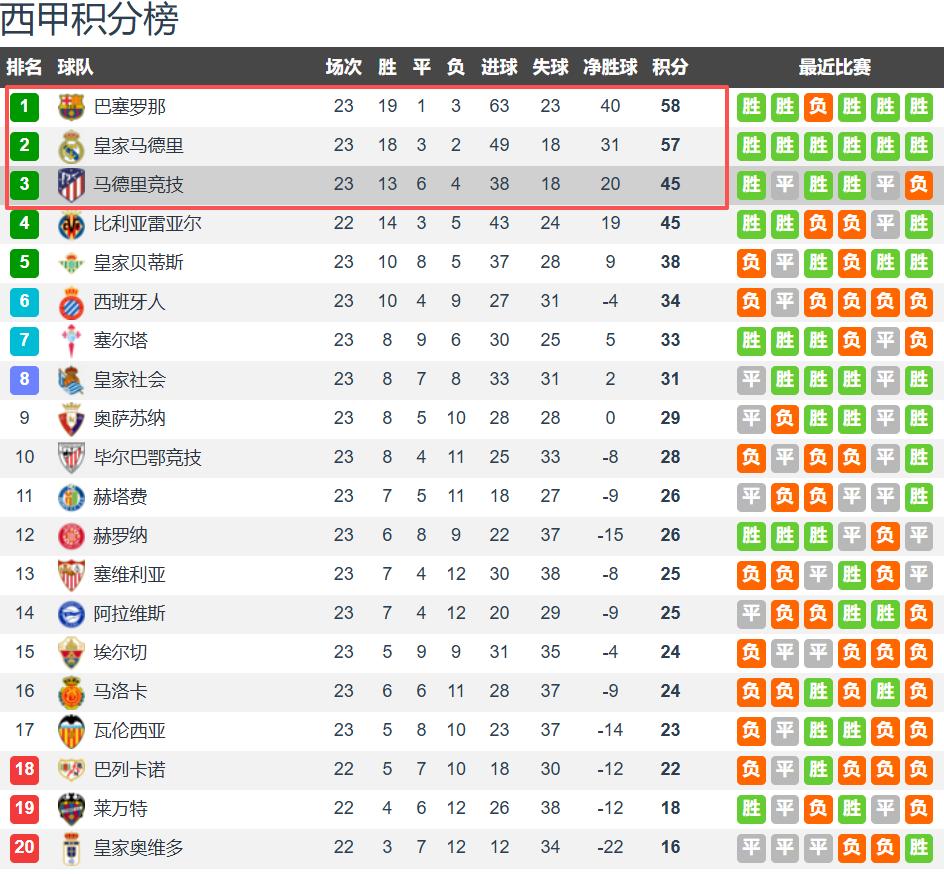Open the 皇家社会 team link
The image size is (944, 874).
tap(130, 380)
